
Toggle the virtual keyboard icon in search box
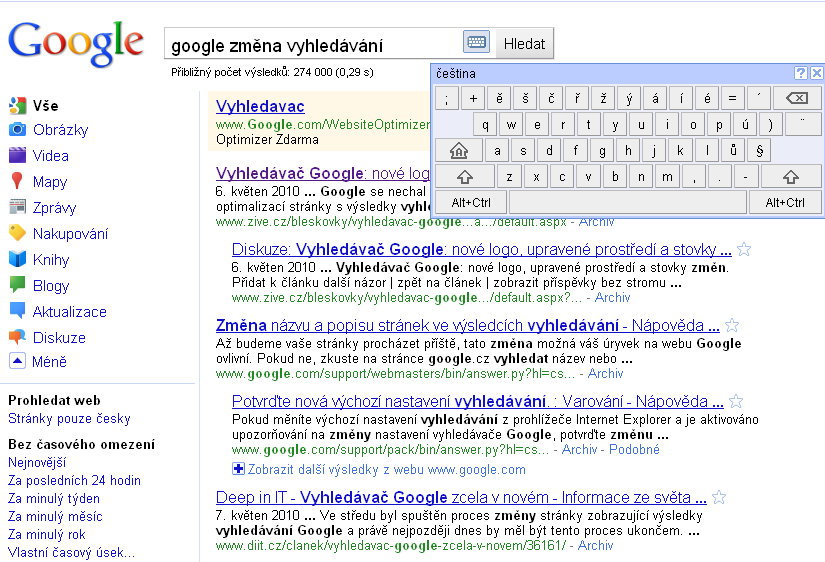click(x=477, y=42)
